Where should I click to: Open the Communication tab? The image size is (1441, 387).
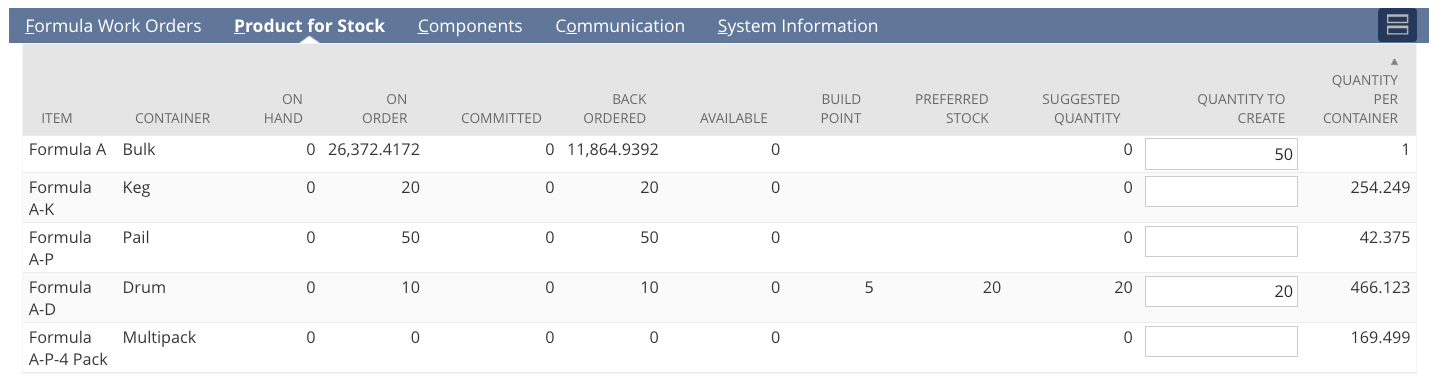tap(620, 26)
